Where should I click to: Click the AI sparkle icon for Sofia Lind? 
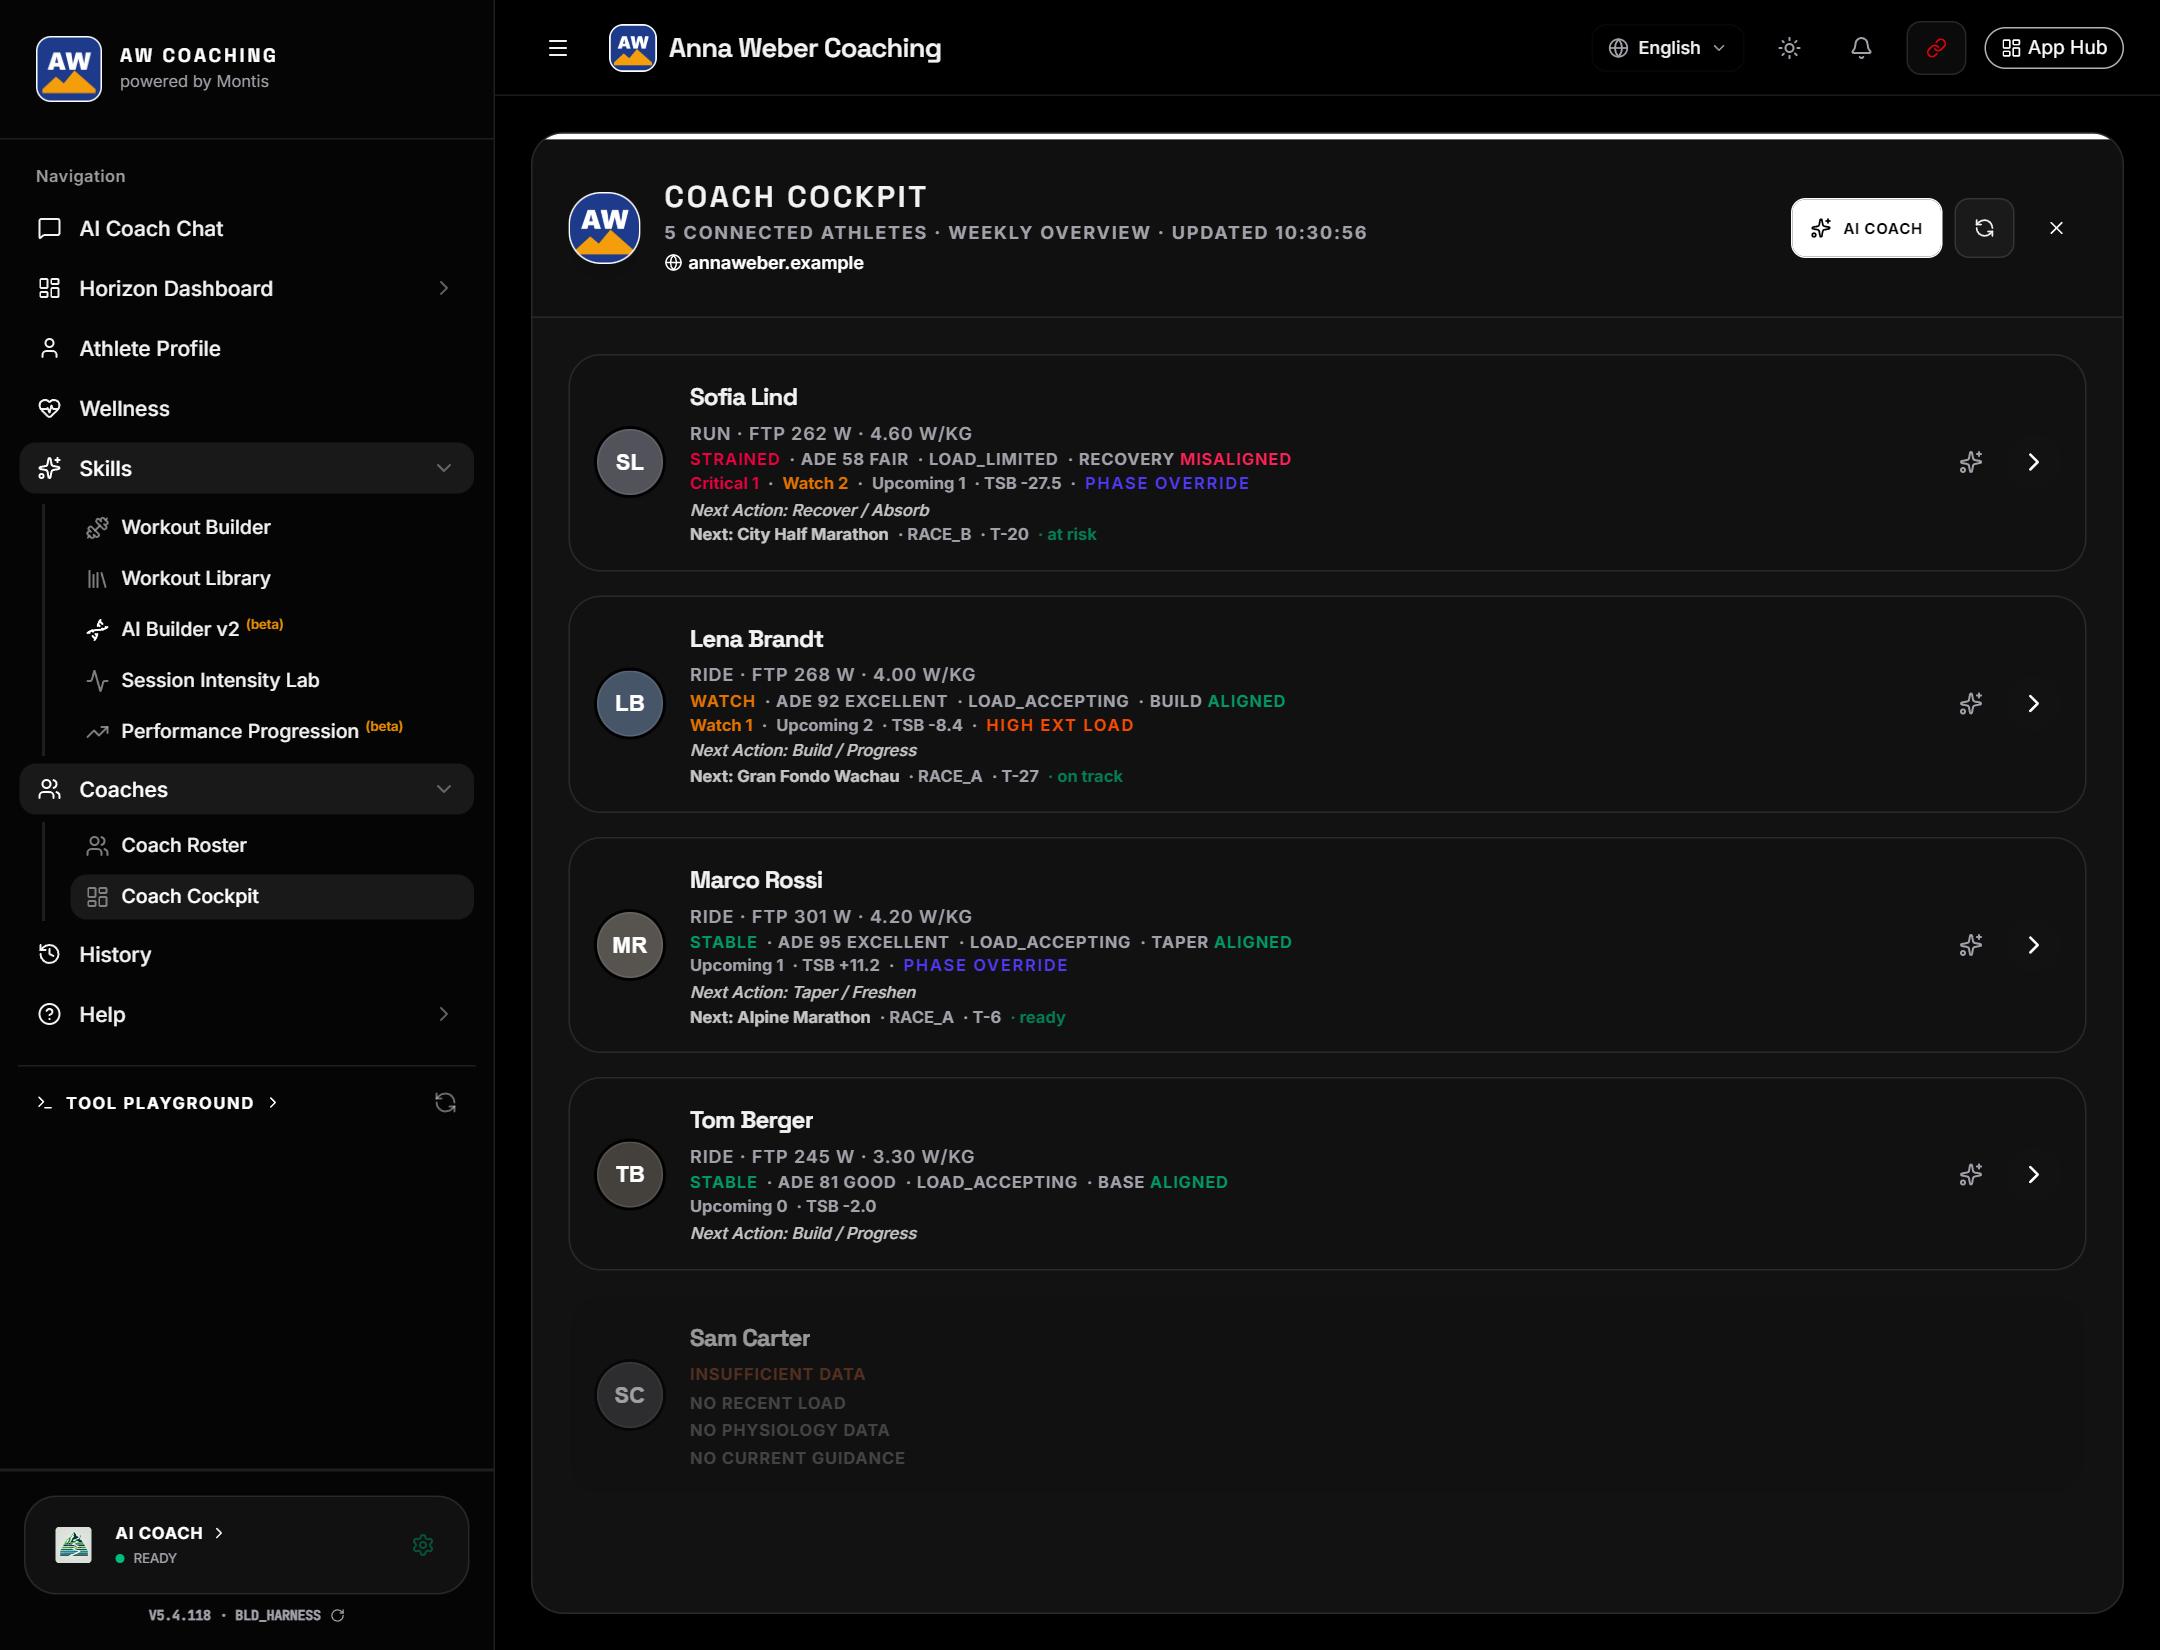pyautogui.click(x=1970, y=462)
